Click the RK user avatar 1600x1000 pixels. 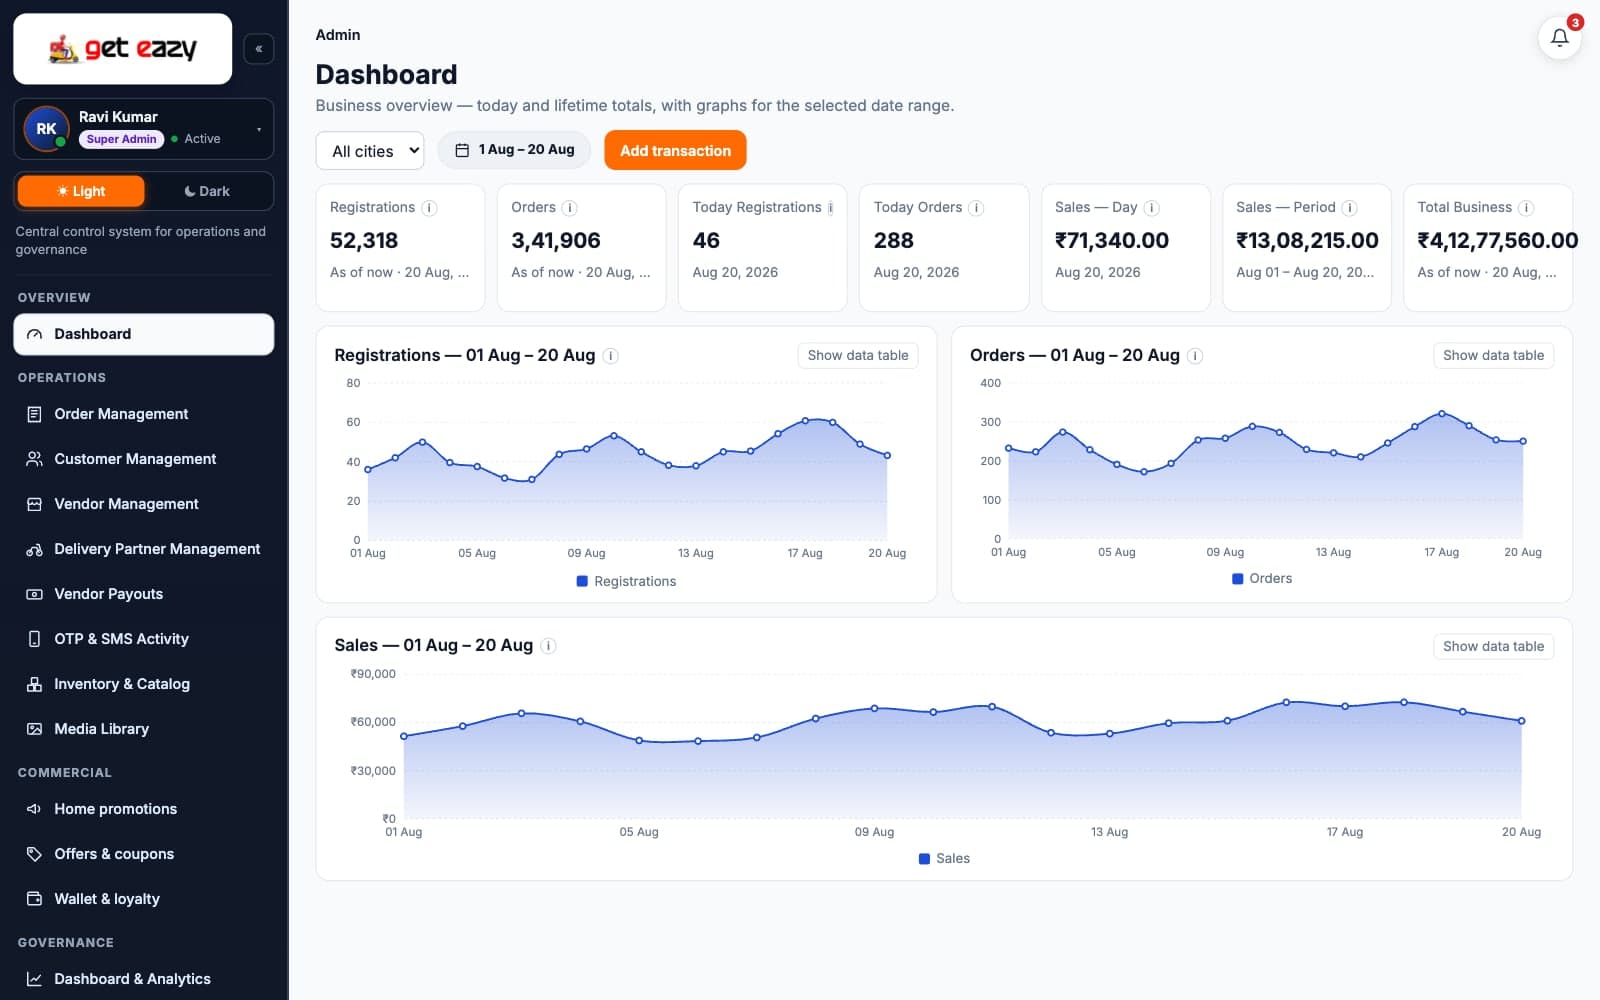(46, 129)
